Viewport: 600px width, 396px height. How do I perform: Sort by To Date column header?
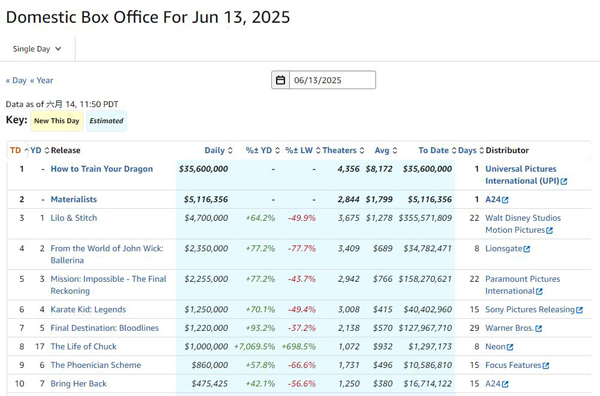[433, 150]
